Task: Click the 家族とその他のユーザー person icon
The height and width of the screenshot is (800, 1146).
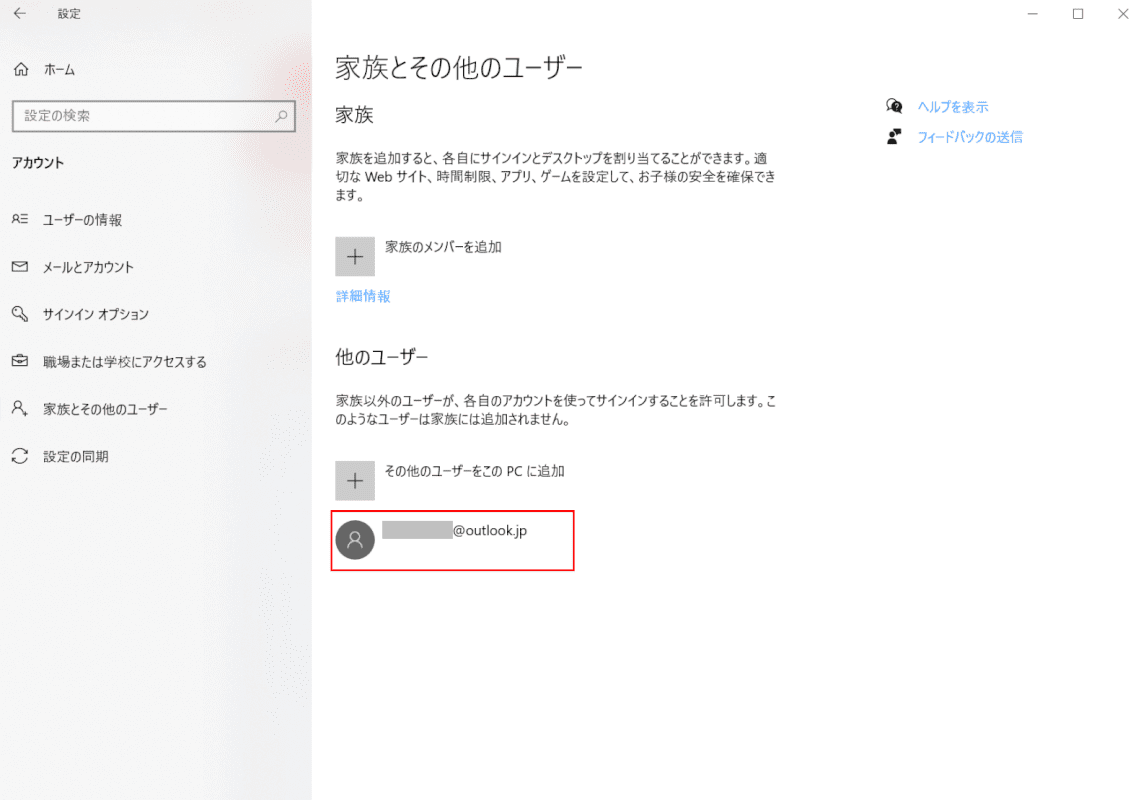Action: pyautogui.click(x=20, y=408)
